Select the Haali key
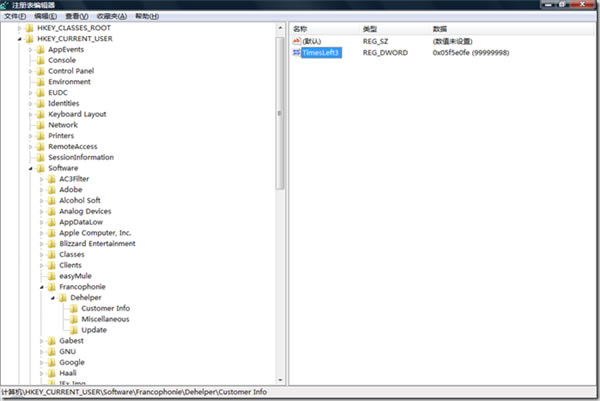The width and height of the screenshot is (600, 401). coord(68,373)
